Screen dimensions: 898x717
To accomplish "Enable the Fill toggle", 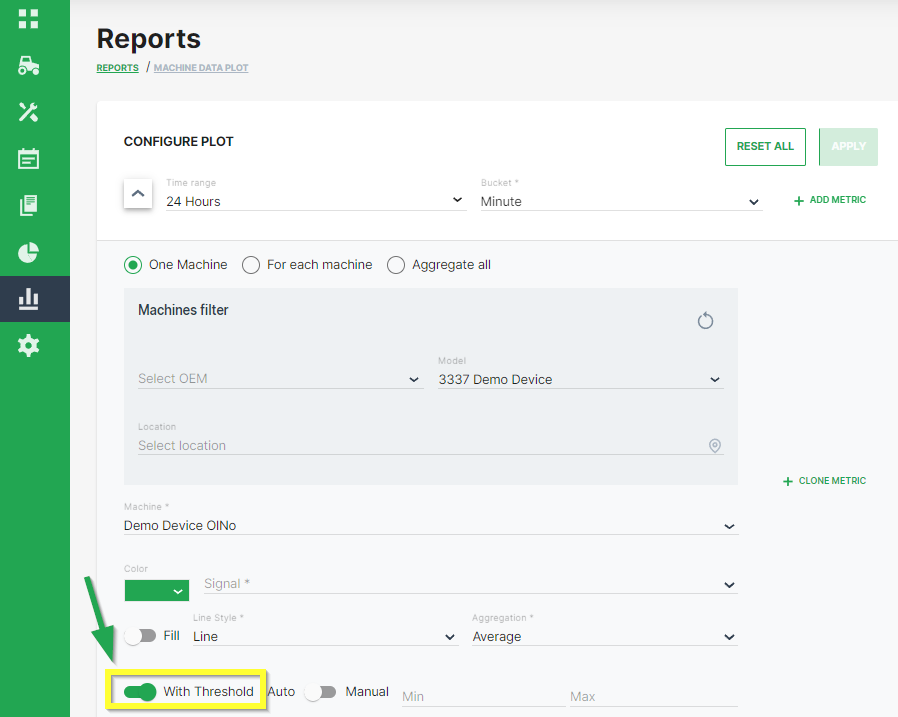I will [140, 636].
